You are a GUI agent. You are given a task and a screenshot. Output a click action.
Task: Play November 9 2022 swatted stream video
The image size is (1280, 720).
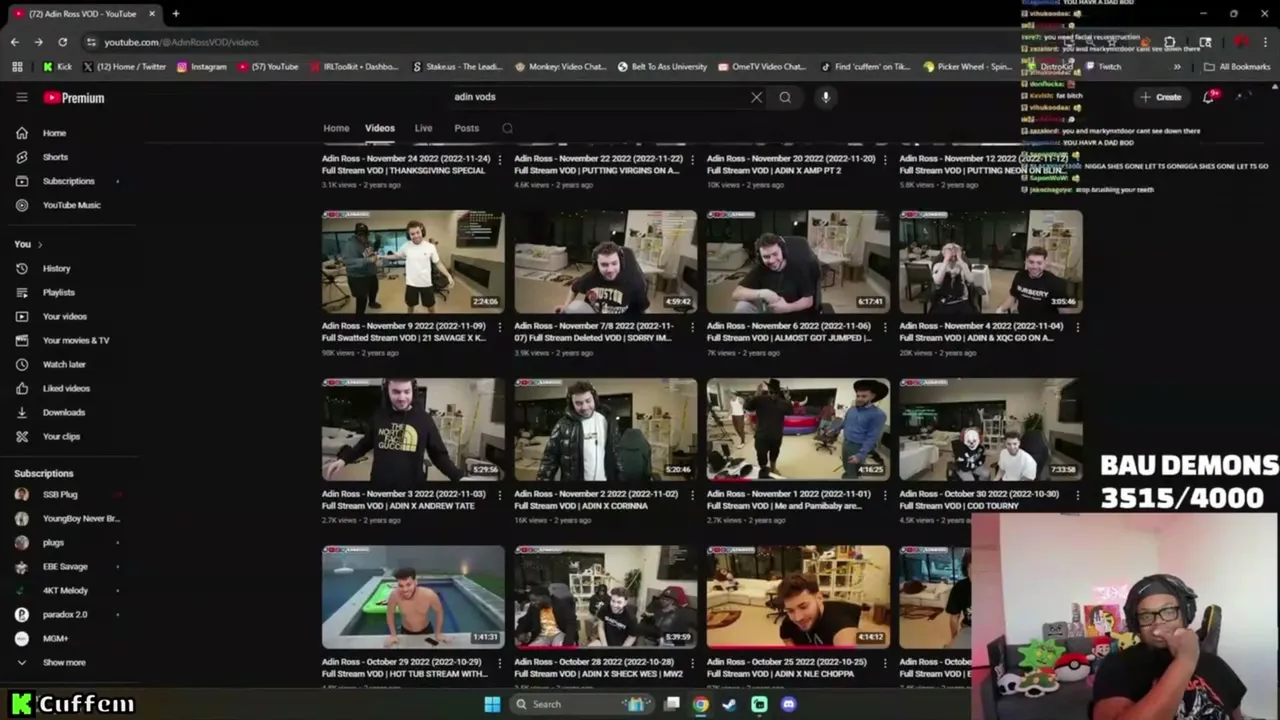click(x=413, y=262)
